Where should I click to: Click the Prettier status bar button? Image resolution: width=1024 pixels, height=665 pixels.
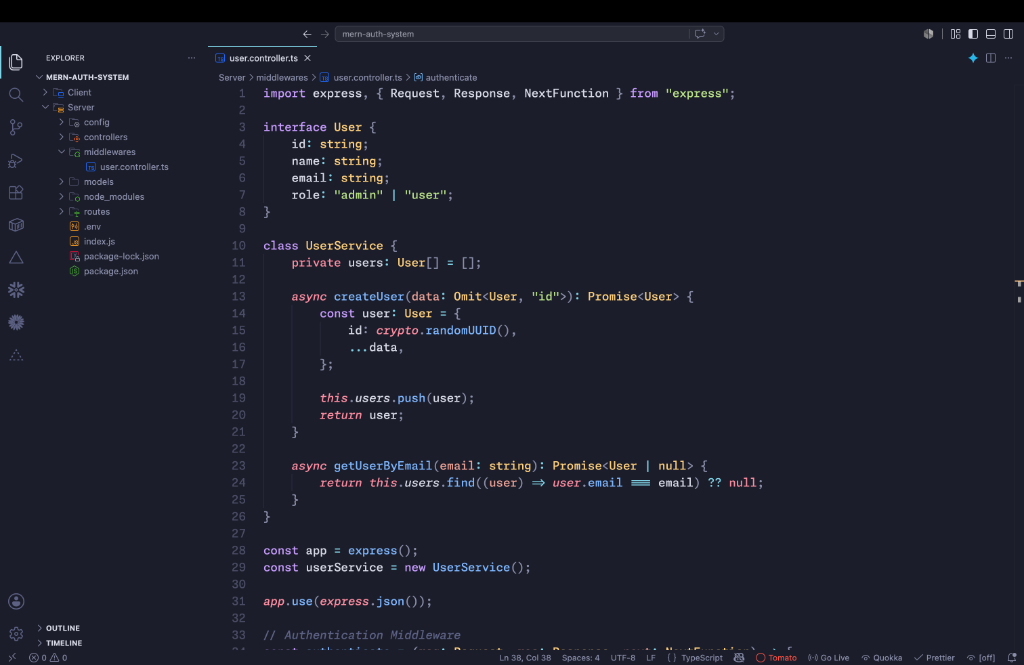click(x=935, y=658)
